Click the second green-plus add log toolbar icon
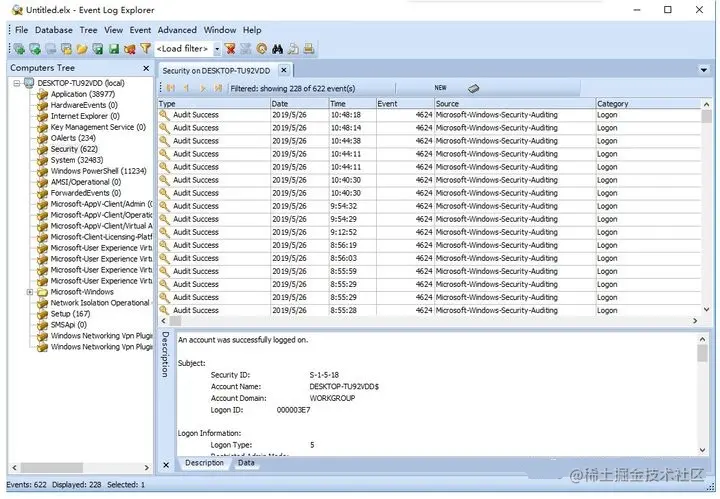Image resolution: width=720 pixels, height=499 pixels. (35, 48)
